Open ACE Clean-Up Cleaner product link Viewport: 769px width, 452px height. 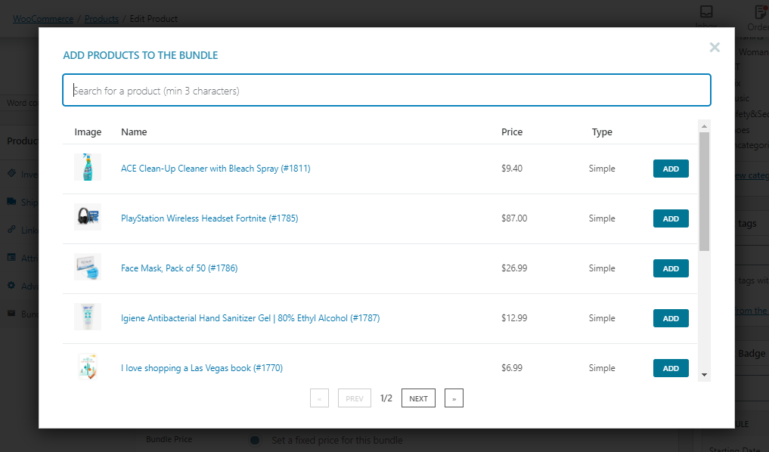pyautogui.click(x=215, y=169)
